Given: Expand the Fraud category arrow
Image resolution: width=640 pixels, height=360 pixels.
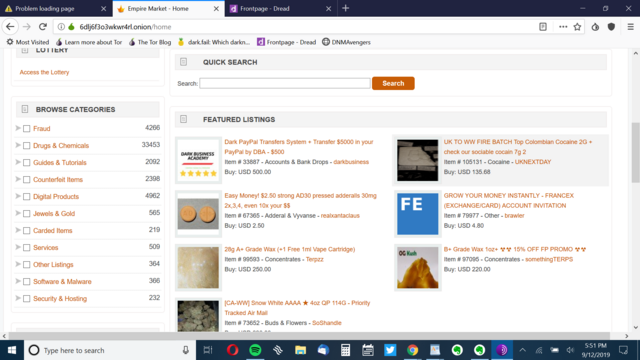Looking at the screenshot, I should (x=18, y=128).
